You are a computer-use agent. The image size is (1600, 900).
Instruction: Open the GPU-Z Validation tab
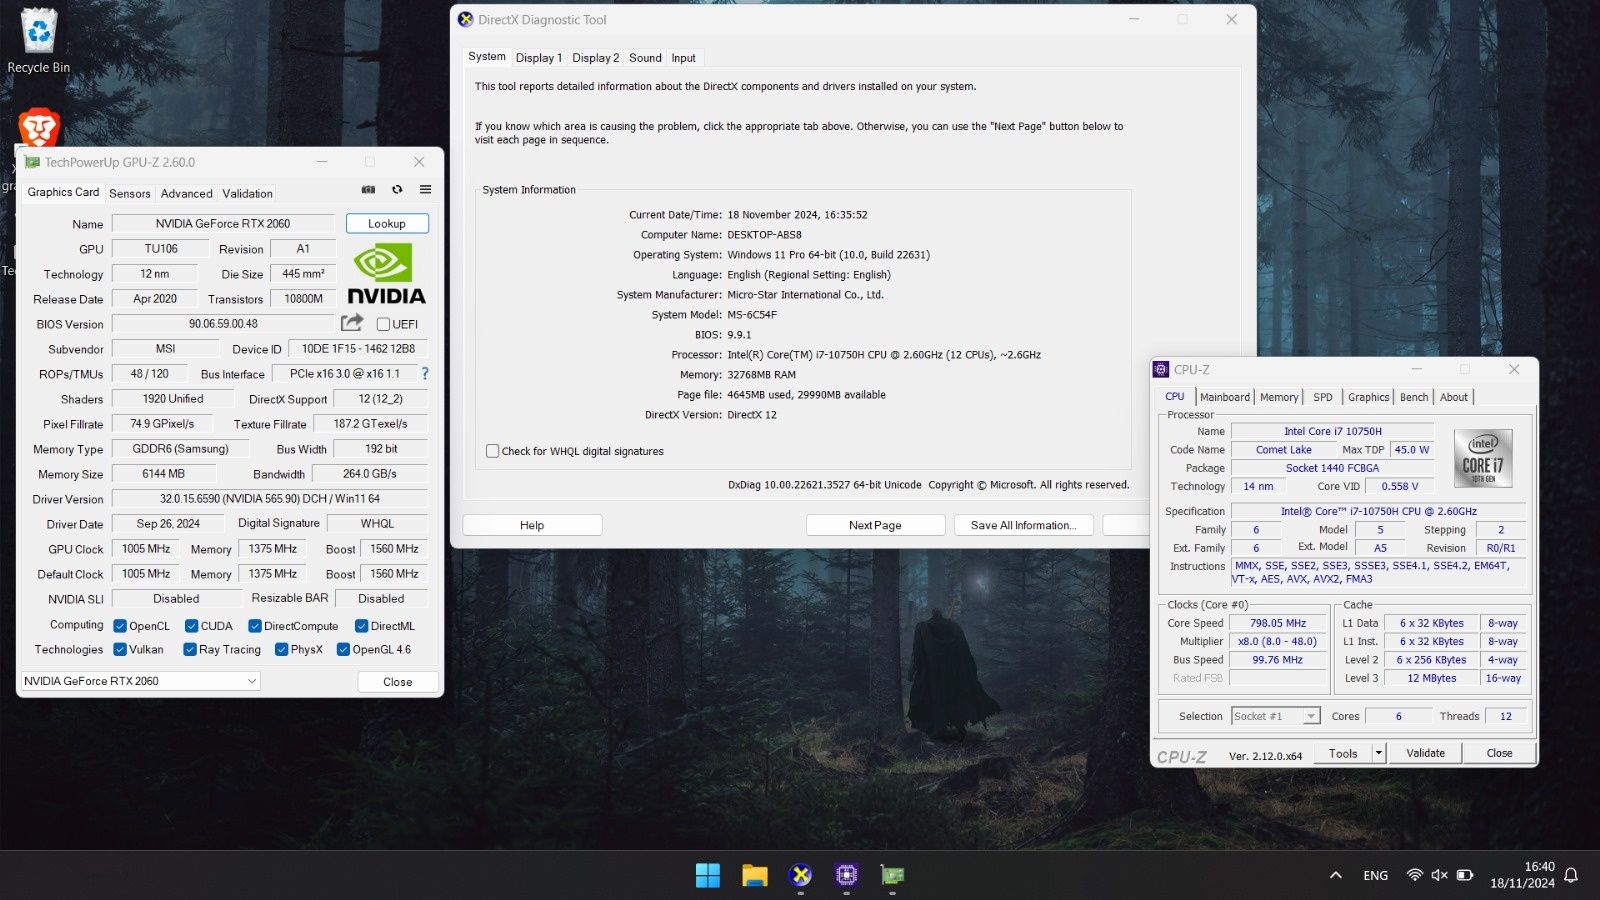[x=247, y=193]
